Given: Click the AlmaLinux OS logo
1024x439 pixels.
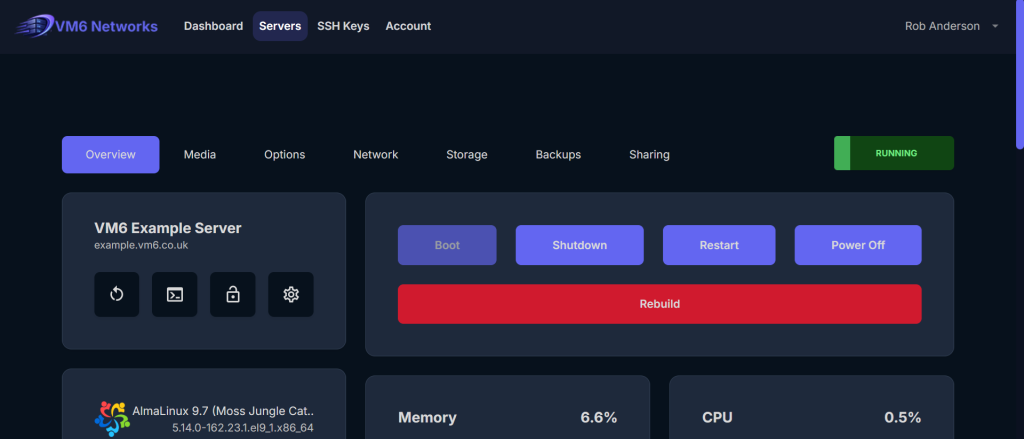Looking at the screenshot, I should coord(111,417).
